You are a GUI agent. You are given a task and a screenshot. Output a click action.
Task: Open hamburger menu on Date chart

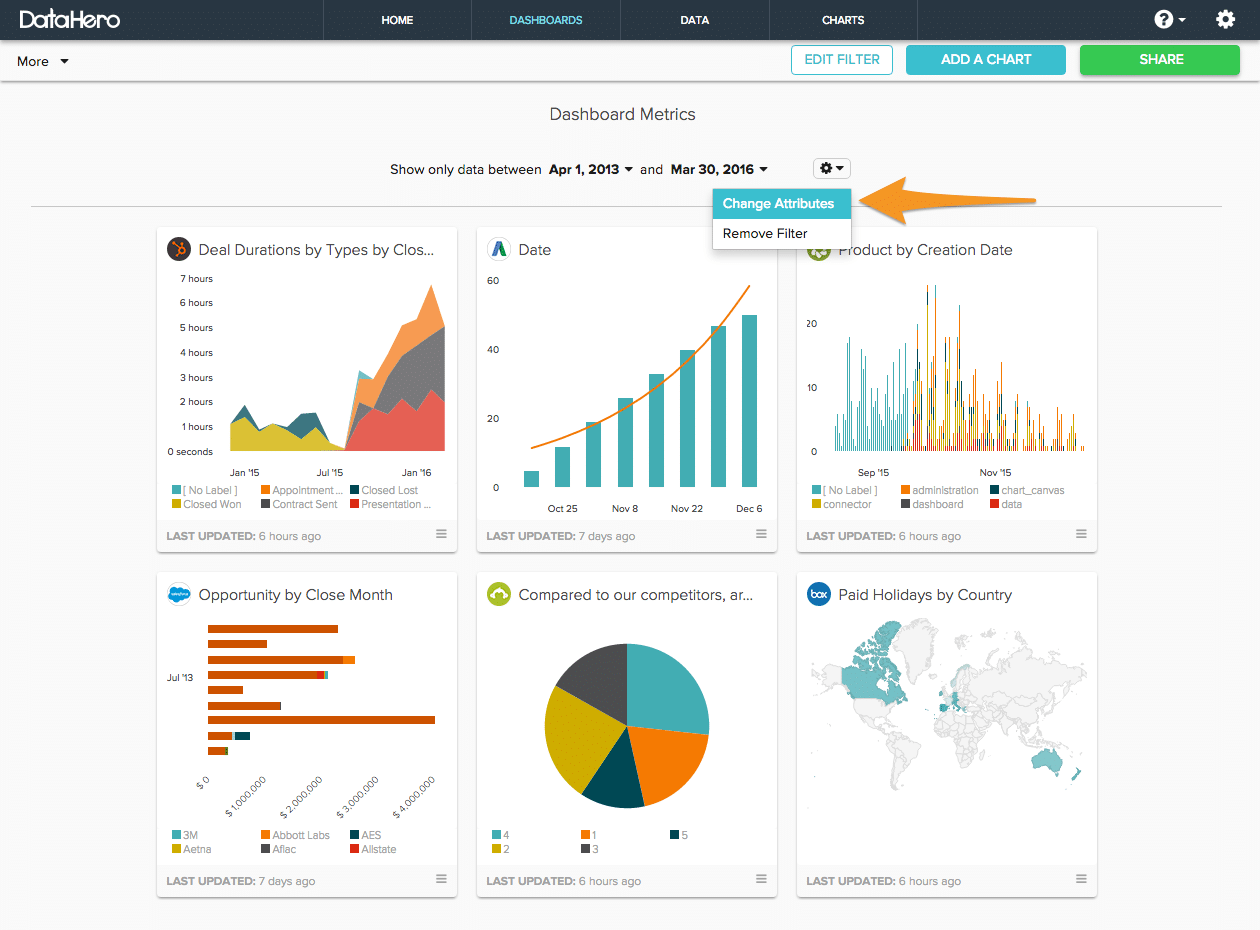[761, 534]
